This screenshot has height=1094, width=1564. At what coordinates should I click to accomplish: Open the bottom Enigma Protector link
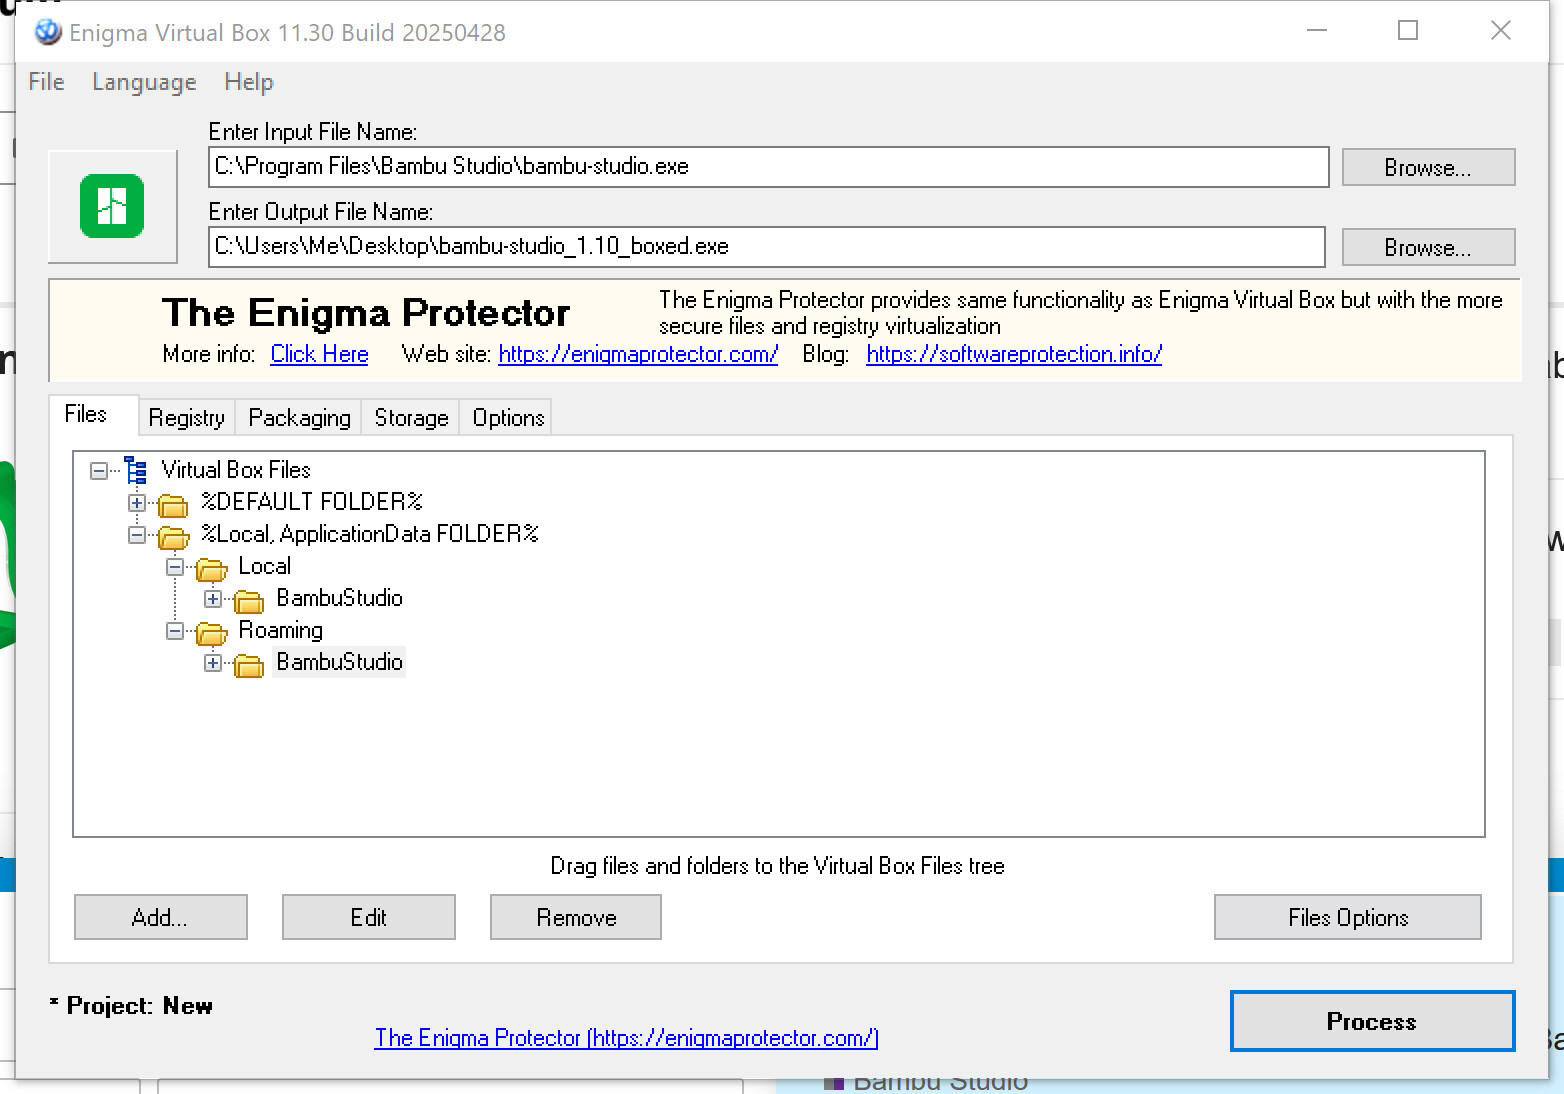click(626, 1038)
